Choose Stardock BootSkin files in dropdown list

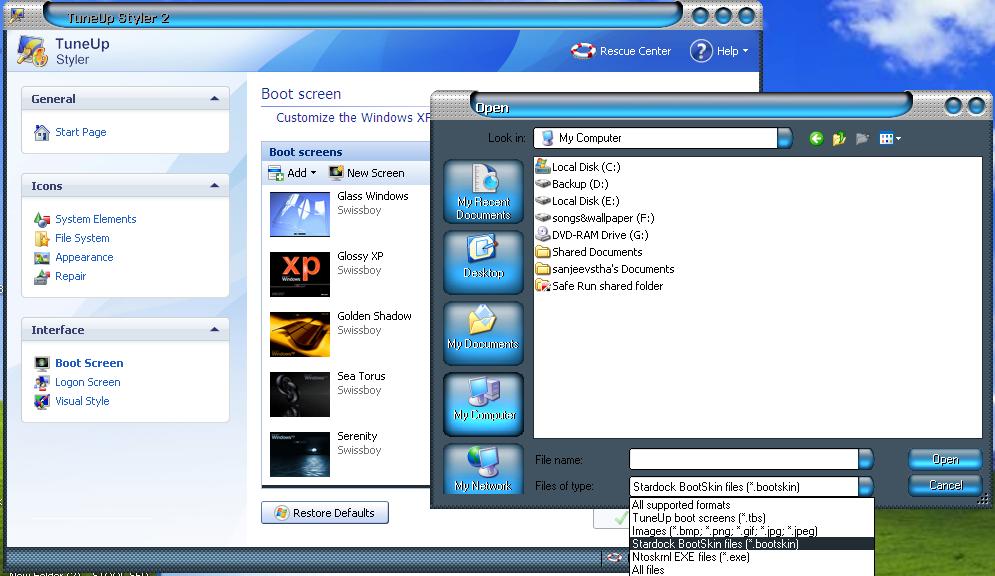(752, 544)
